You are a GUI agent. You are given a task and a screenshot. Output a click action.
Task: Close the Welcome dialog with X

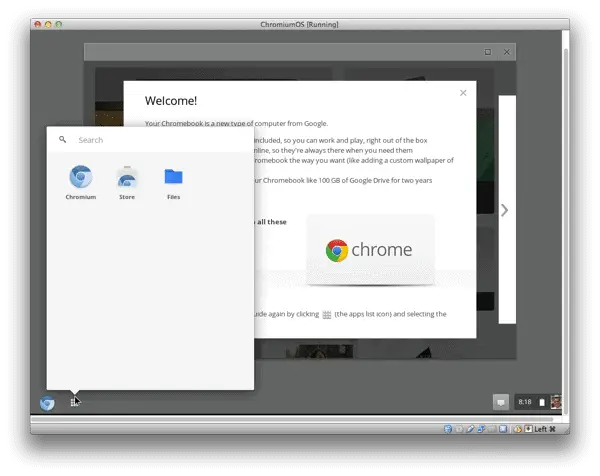(x=463, y=93)
